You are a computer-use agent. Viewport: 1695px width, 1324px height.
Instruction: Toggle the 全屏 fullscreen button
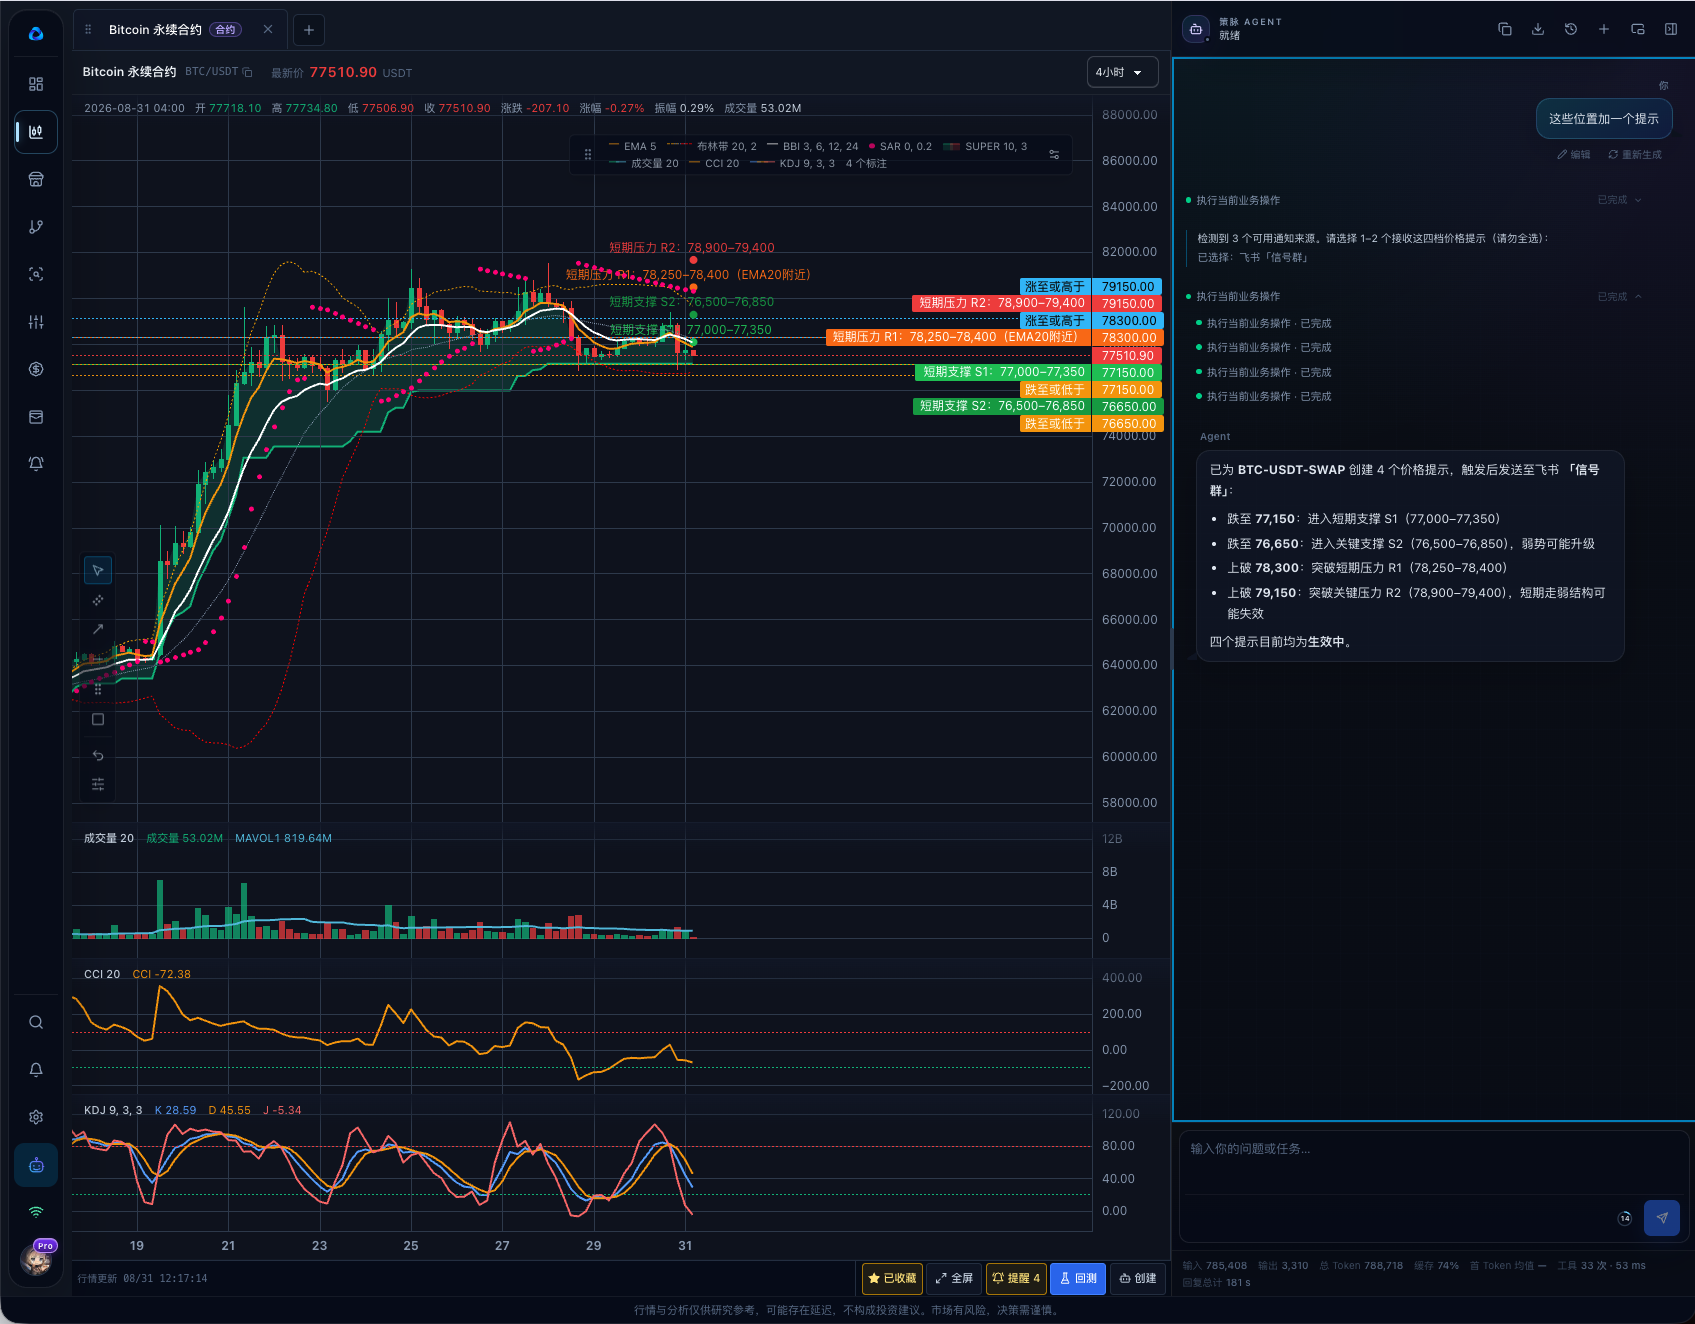[x=954, y=1278]
